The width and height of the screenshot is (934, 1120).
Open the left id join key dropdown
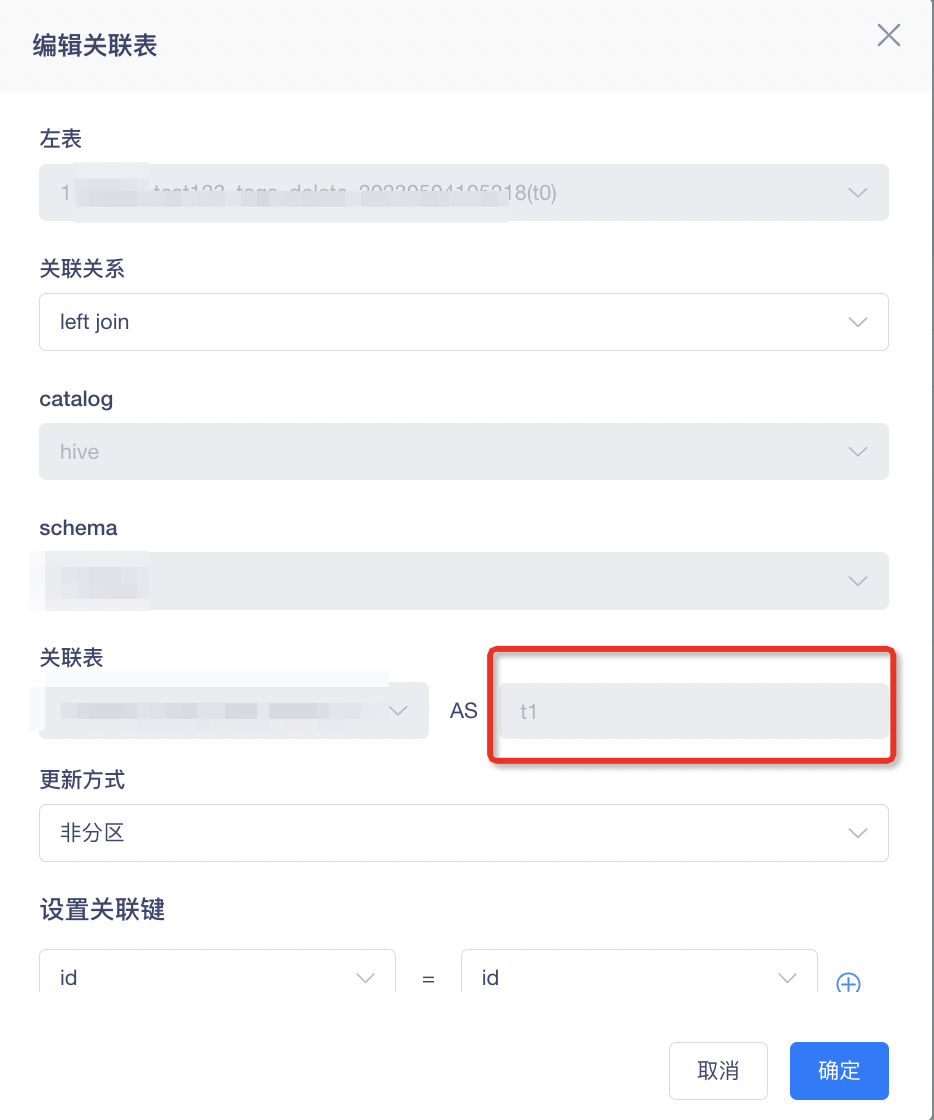[x=217, y=972]
